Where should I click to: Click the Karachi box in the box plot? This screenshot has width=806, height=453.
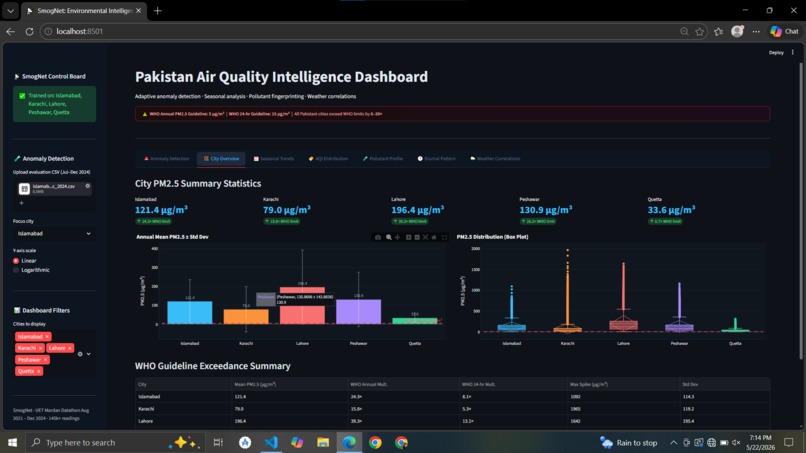point(567,329)
